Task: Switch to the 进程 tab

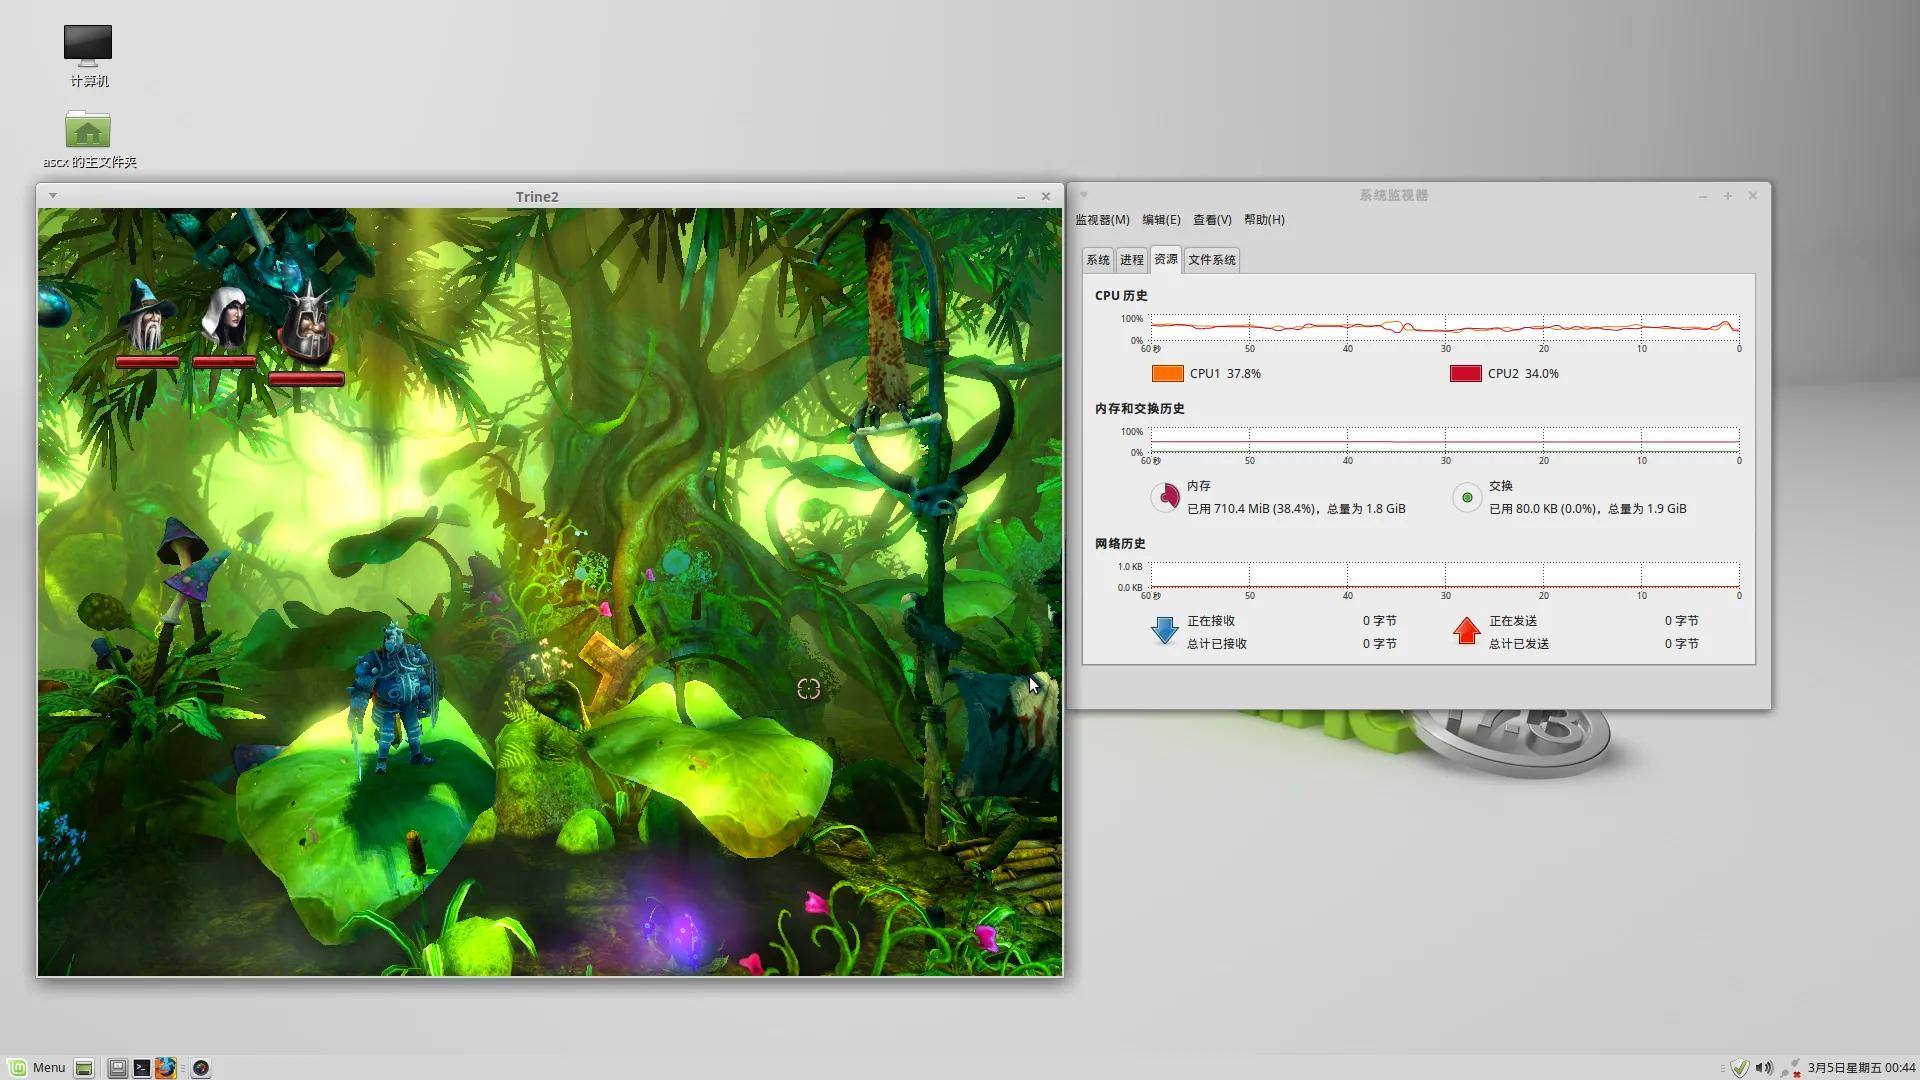Action: coord(1131,260)
